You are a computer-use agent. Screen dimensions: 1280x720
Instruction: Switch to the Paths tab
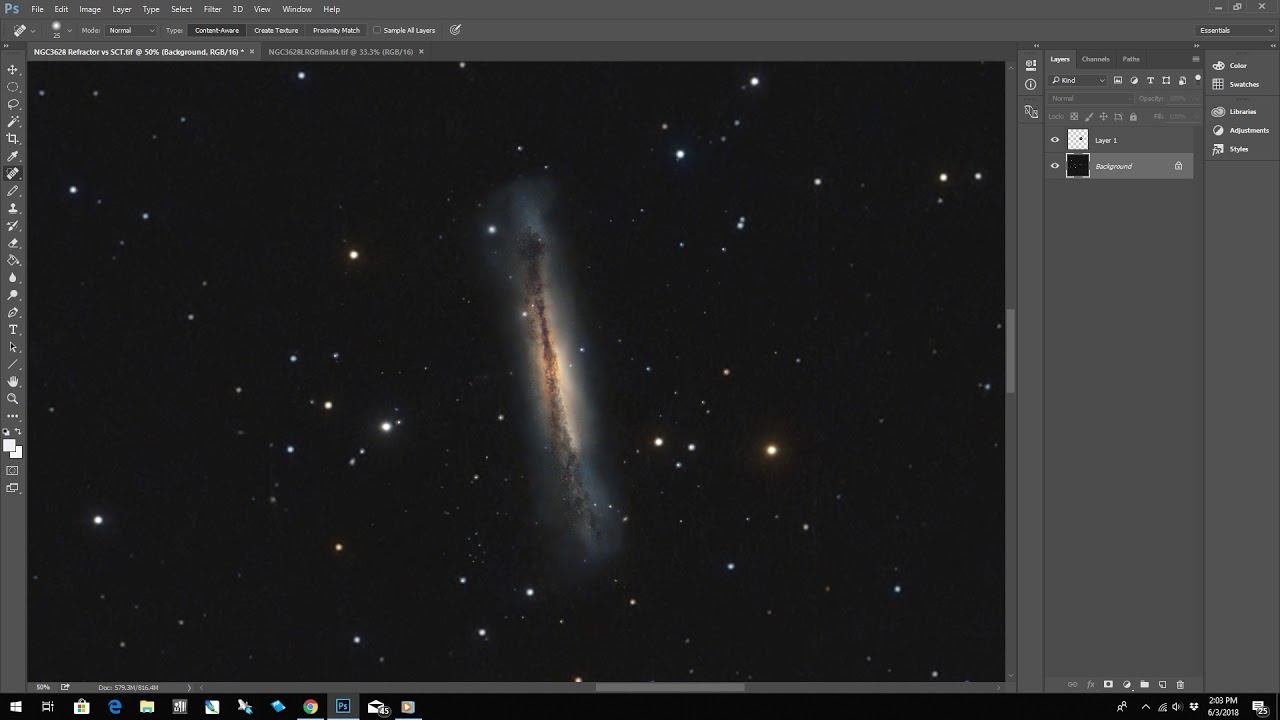coord(1131,59)
